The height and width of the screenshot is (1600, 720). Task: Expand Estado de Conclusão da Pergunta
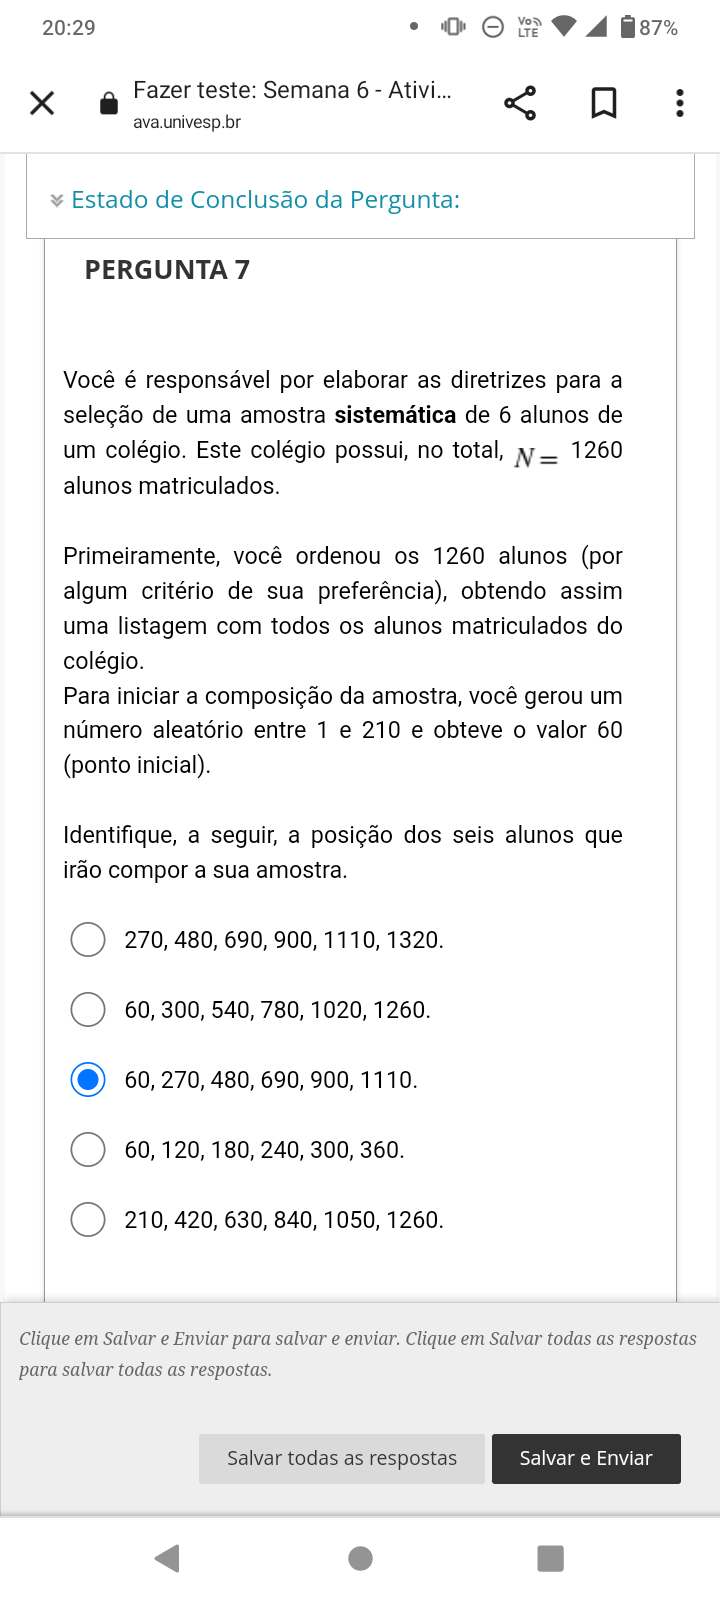tap(265, 200)
